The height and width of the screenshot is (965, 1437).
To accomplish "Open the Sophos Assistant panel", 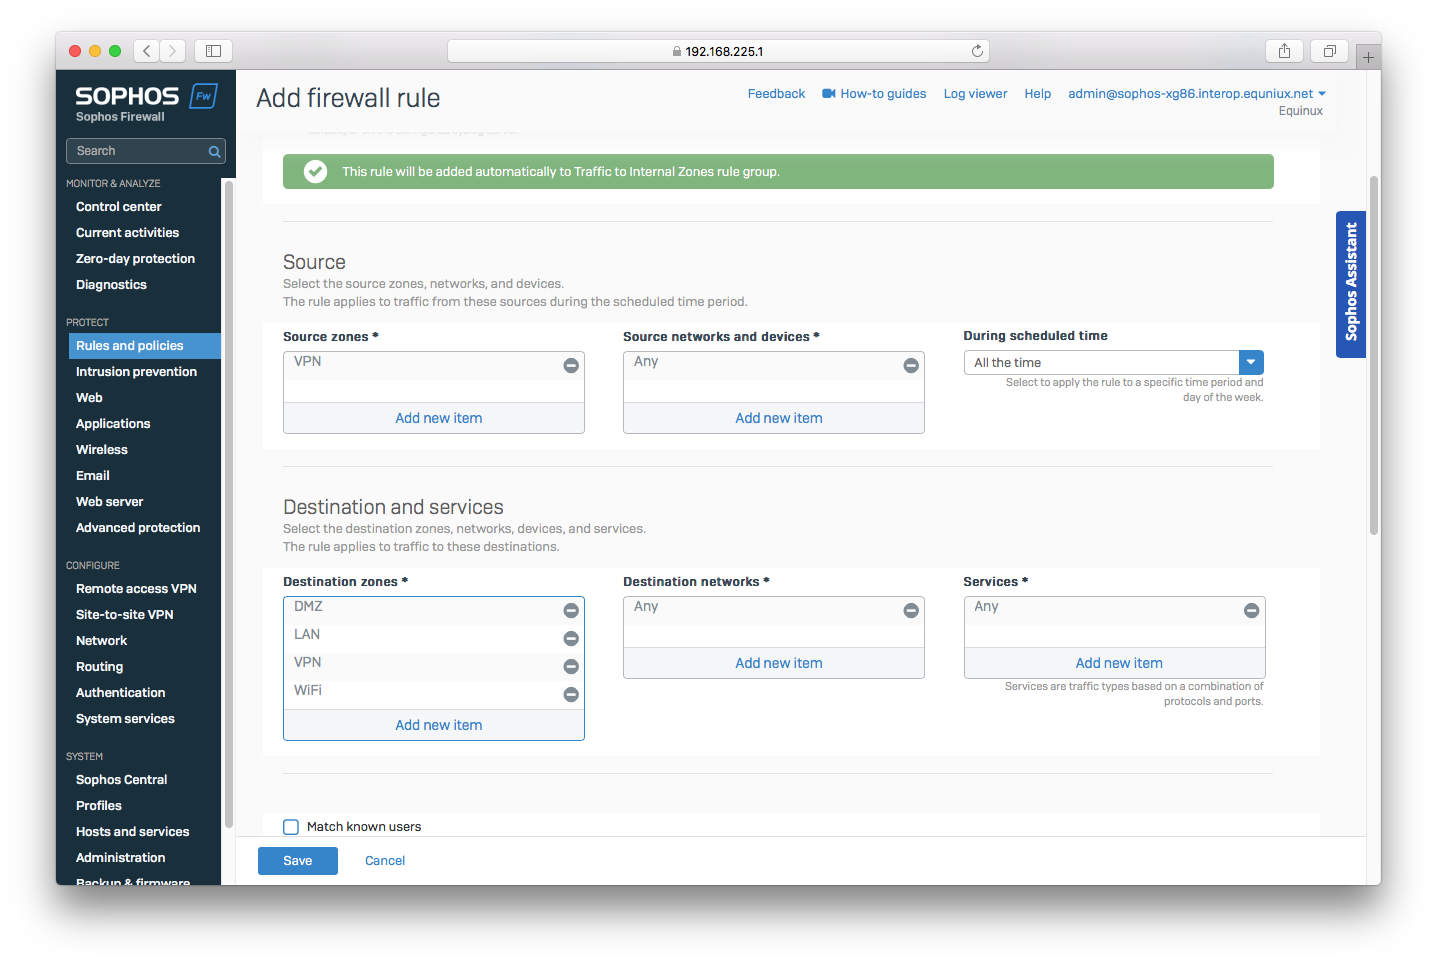I will point(1351,284).
